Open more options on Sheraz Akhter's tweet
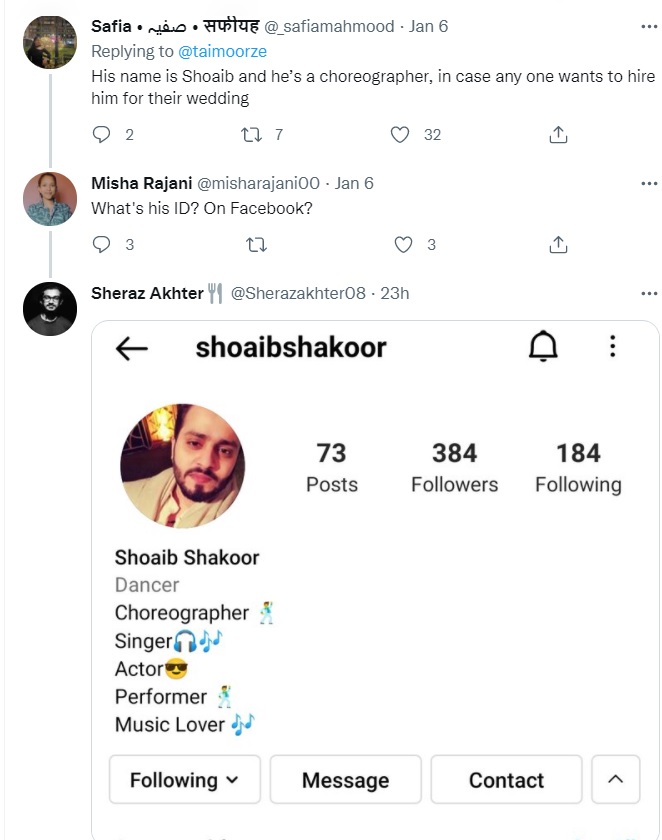 point(649,293)
